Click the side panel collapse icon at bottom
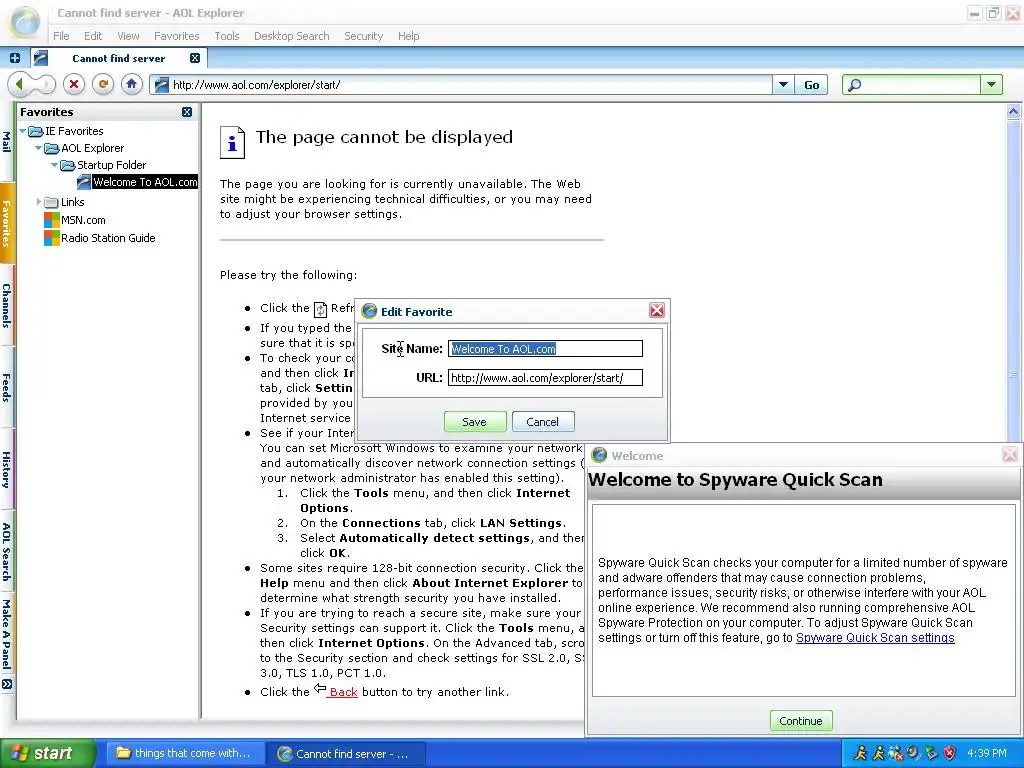Viewport: 1024px width, 768px height. pyautogui.click(x=7, y=684)
